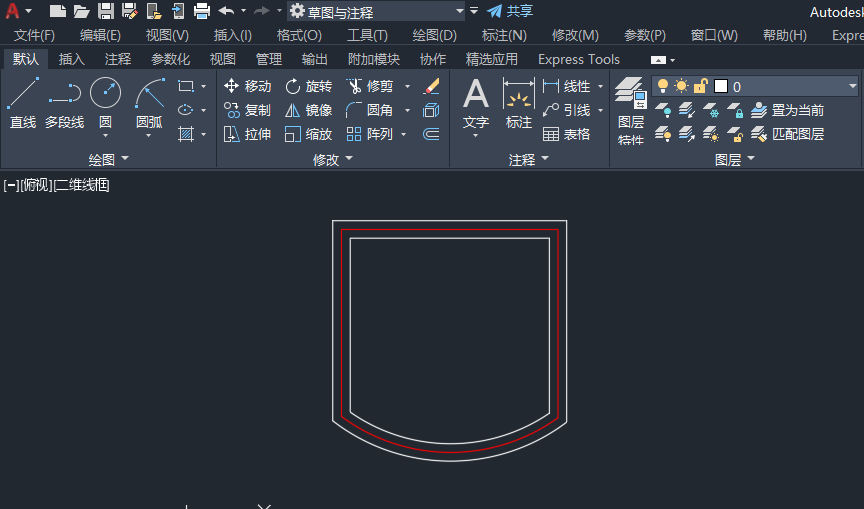
Task: Click the Undo arrow
Action: pyautogui.click(x=226, y=10)
